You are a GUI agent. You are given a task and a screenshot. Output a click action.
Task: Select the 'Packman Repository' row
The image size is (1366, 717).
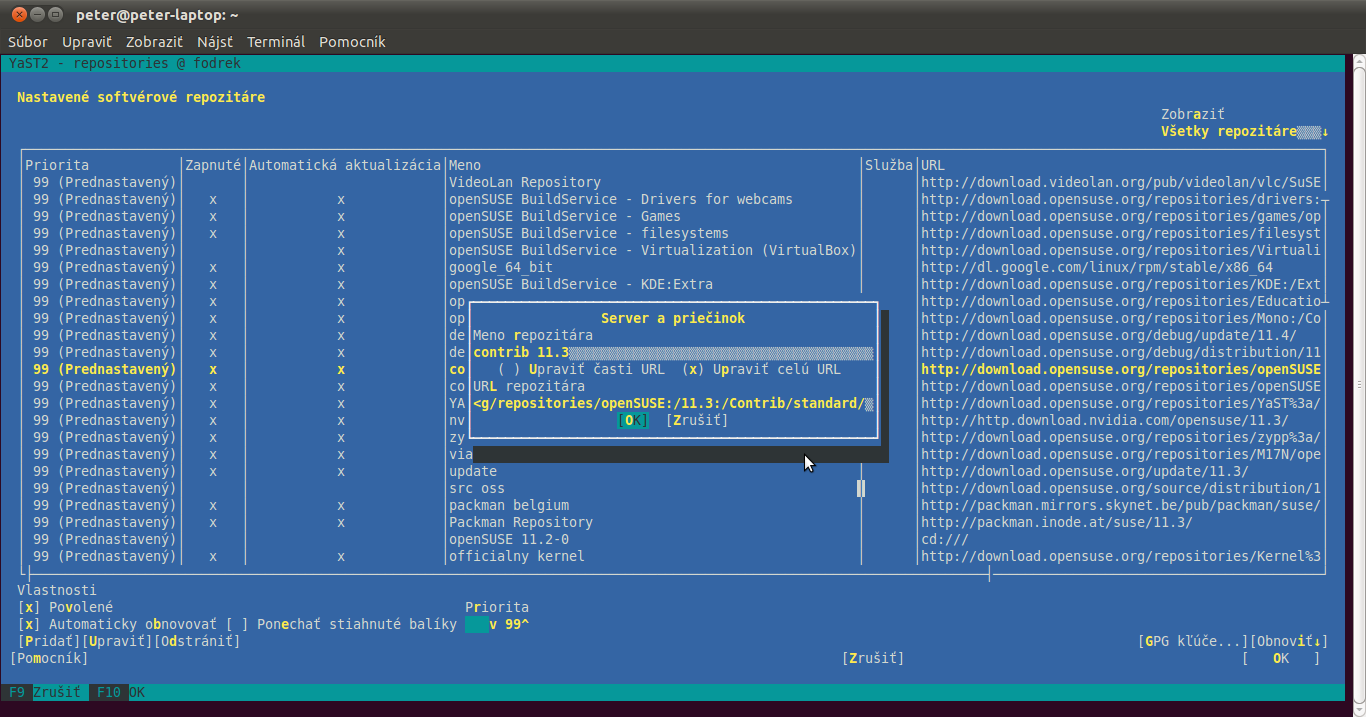673,522
